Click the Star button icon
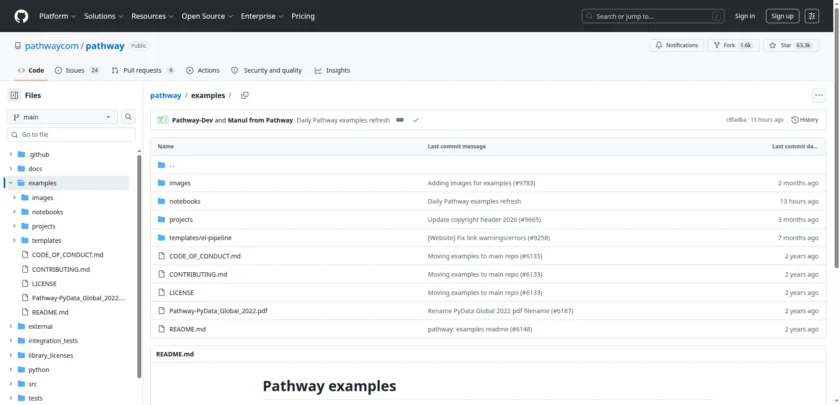The image size is (840, 405). click(772, 46)
